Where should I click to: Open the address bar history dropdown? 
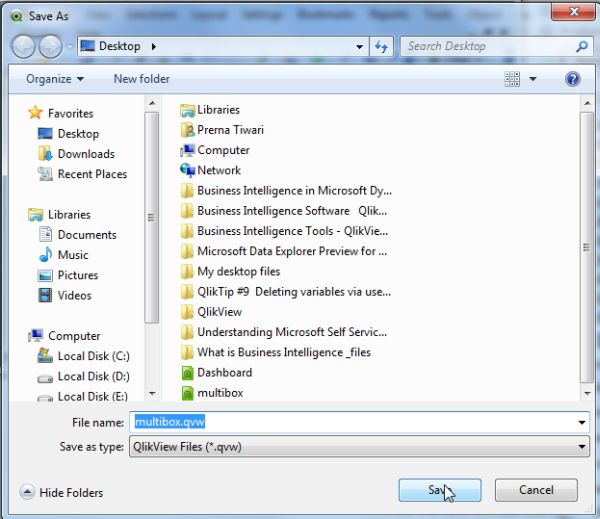click(x=359, y=47)
